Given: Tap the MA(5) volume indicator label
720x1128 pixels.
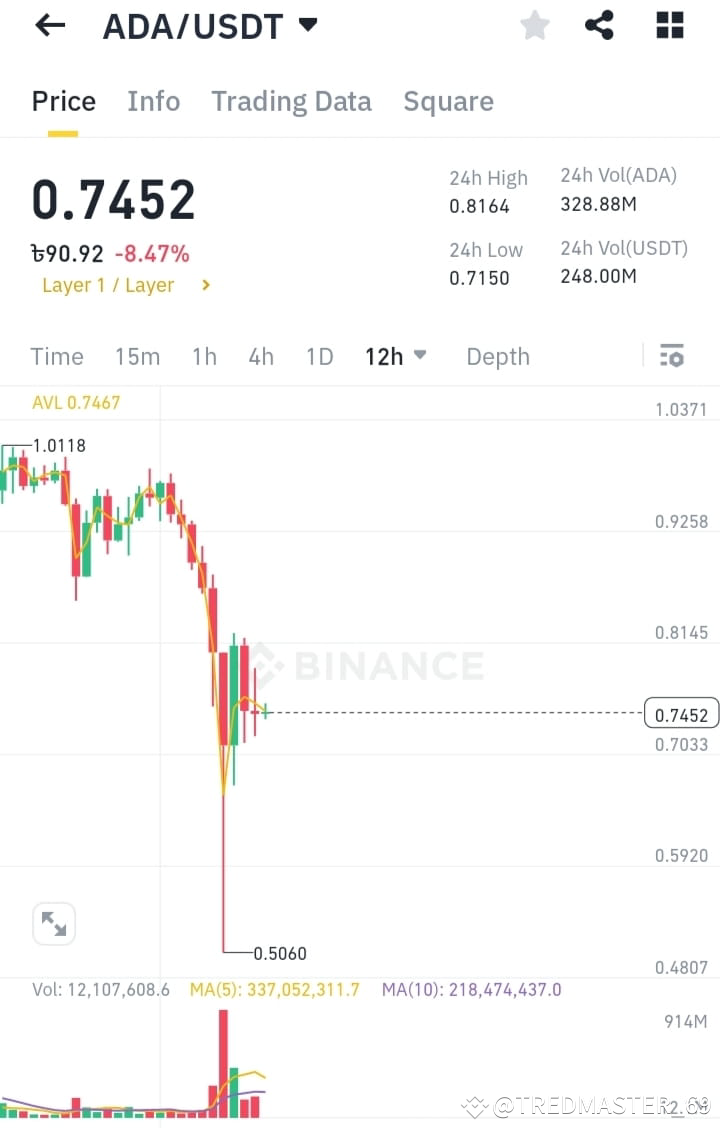Looking at the screenshot, I should [274, 989].
